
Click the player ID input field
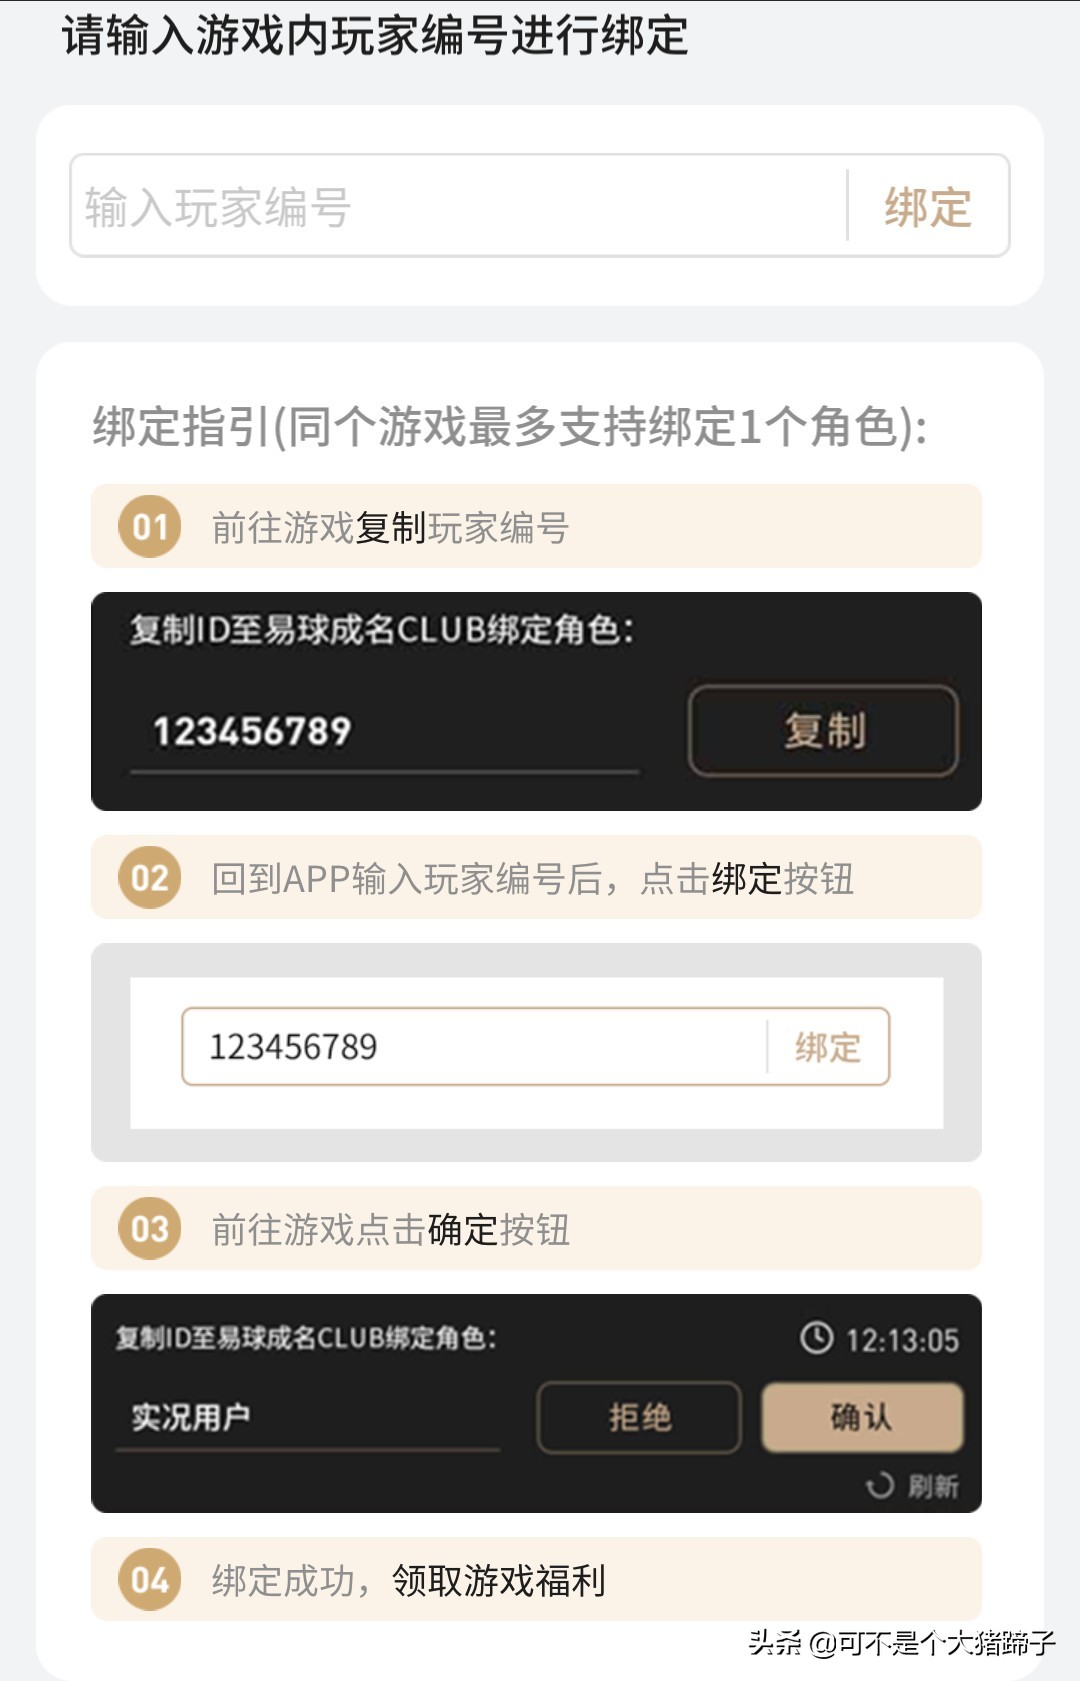click(x=456, y=206)
